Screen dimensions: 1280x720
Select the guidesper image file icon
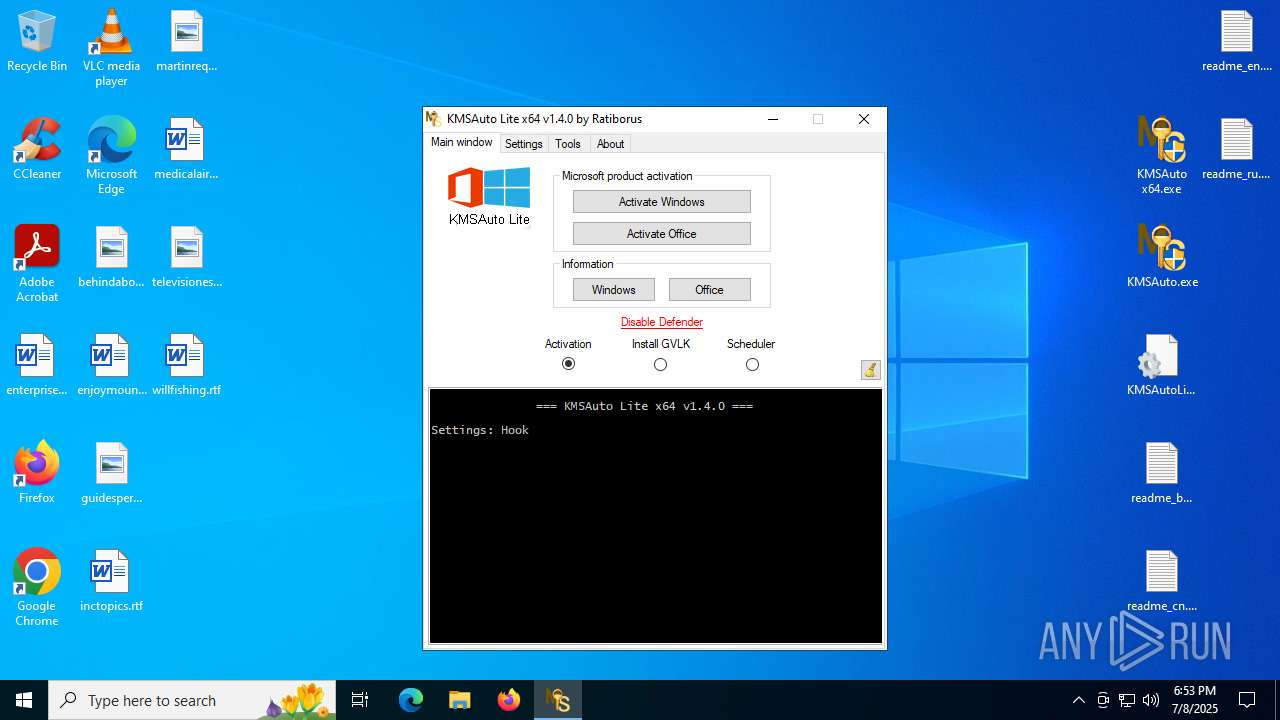pos(111,474)
